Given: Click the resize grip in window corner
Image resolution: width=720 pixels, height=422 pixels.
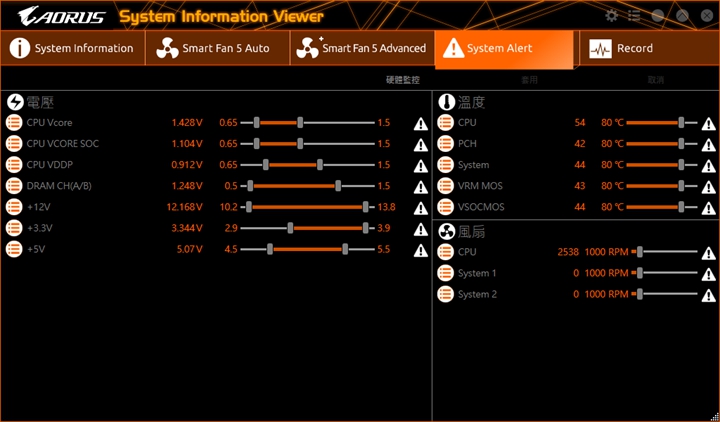Looking at the screenshot, I should pyautogui.click(x=715, y=417).
